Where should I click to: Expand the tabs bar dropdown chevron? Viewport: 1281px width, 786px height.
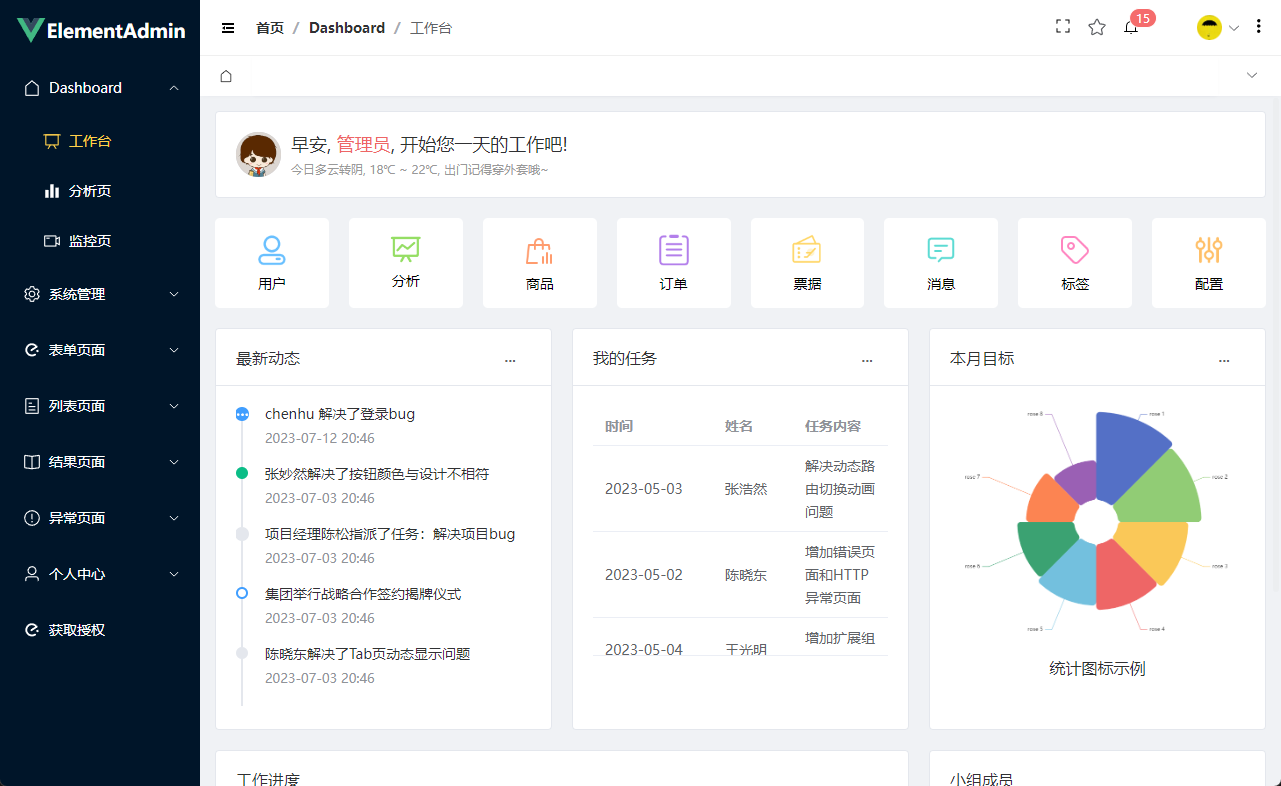point(1252,76)
